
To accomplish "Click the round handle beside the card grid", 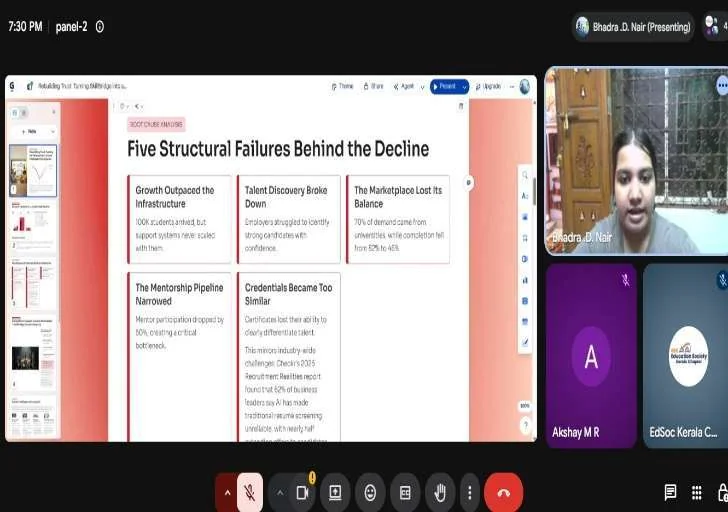I will pyautogui.click(x=468, y=183).
